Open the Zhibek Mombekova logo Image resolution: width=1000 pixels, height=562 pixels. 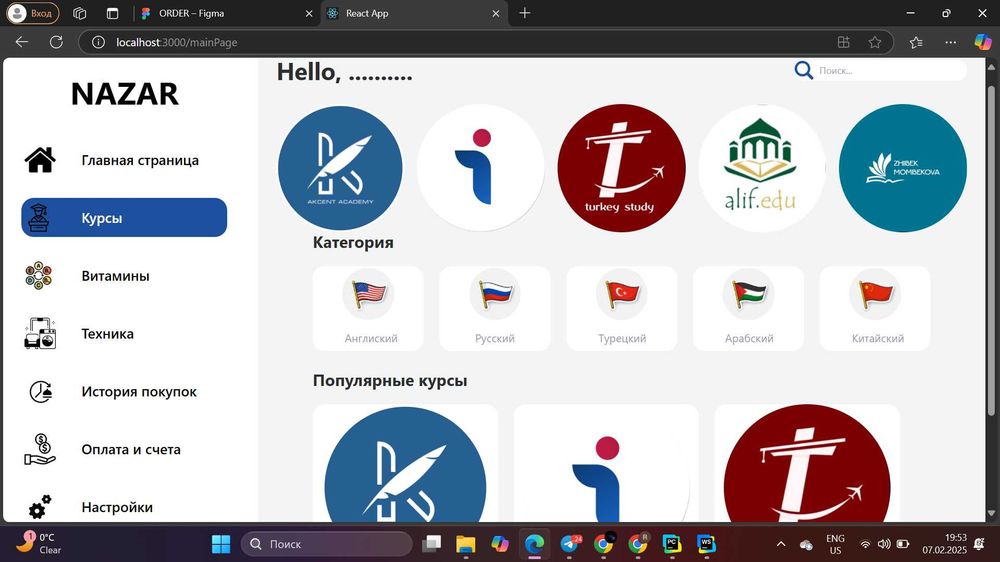click(x=902, y=168)
